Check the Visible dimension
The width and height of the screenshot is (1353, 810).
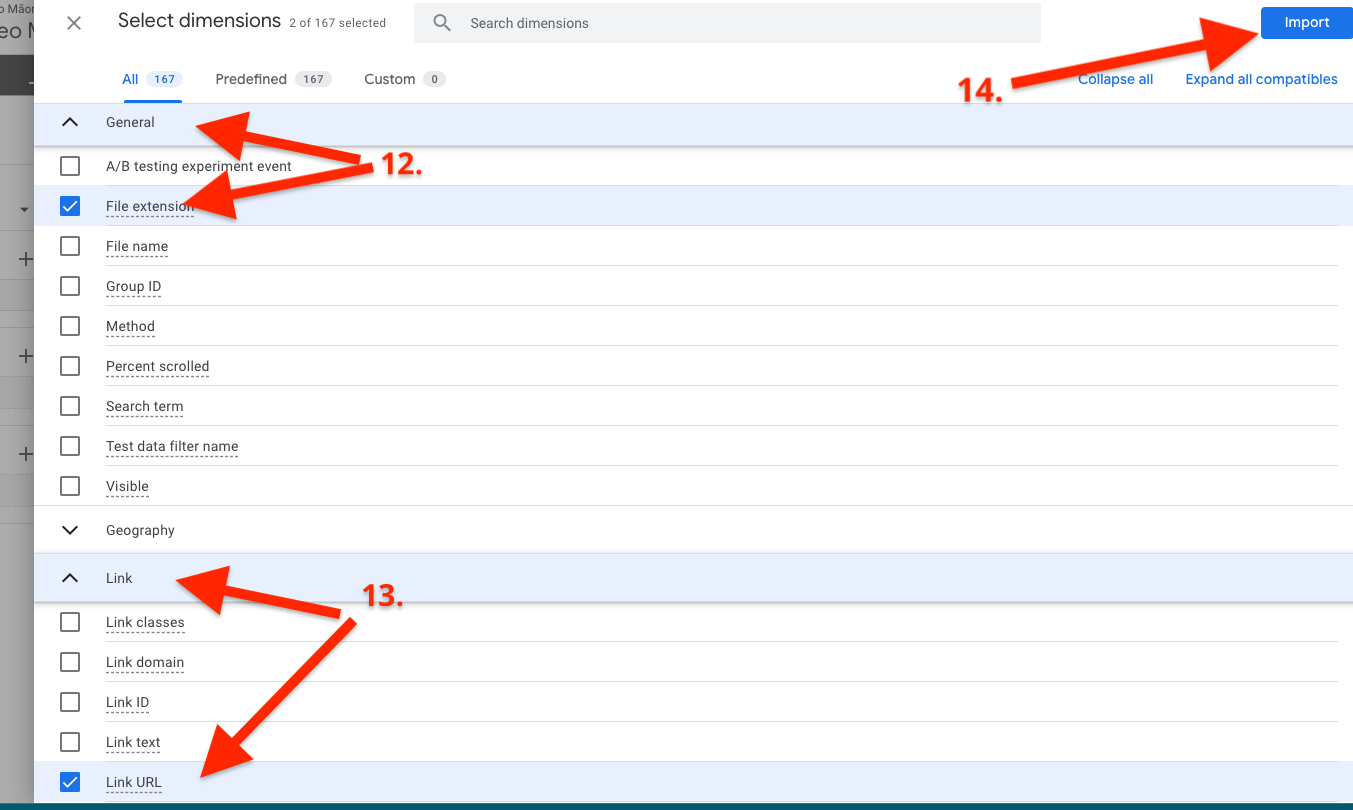point(70,486)
